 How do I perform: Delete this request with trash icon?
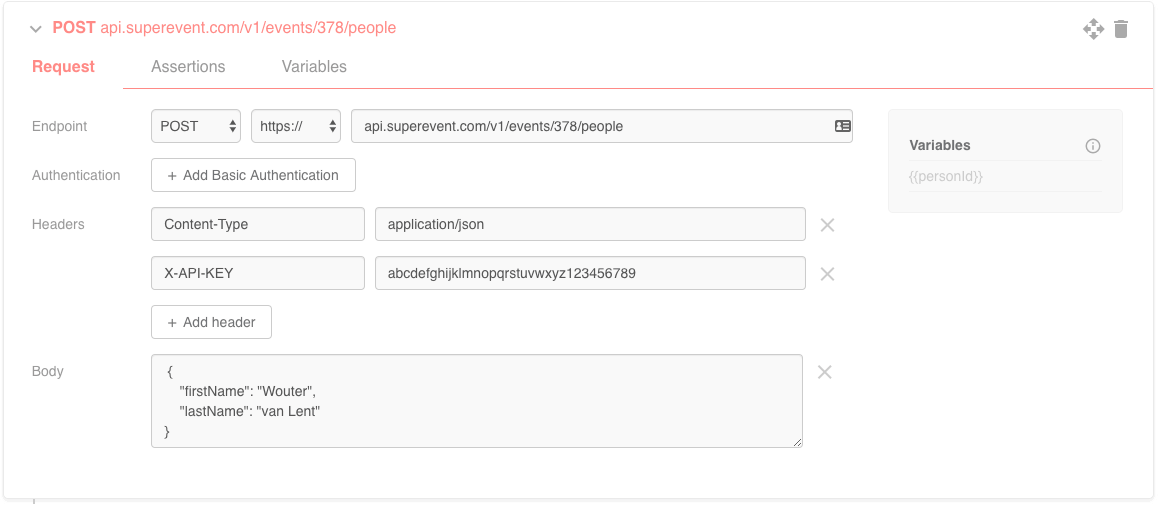point(1121,29)
